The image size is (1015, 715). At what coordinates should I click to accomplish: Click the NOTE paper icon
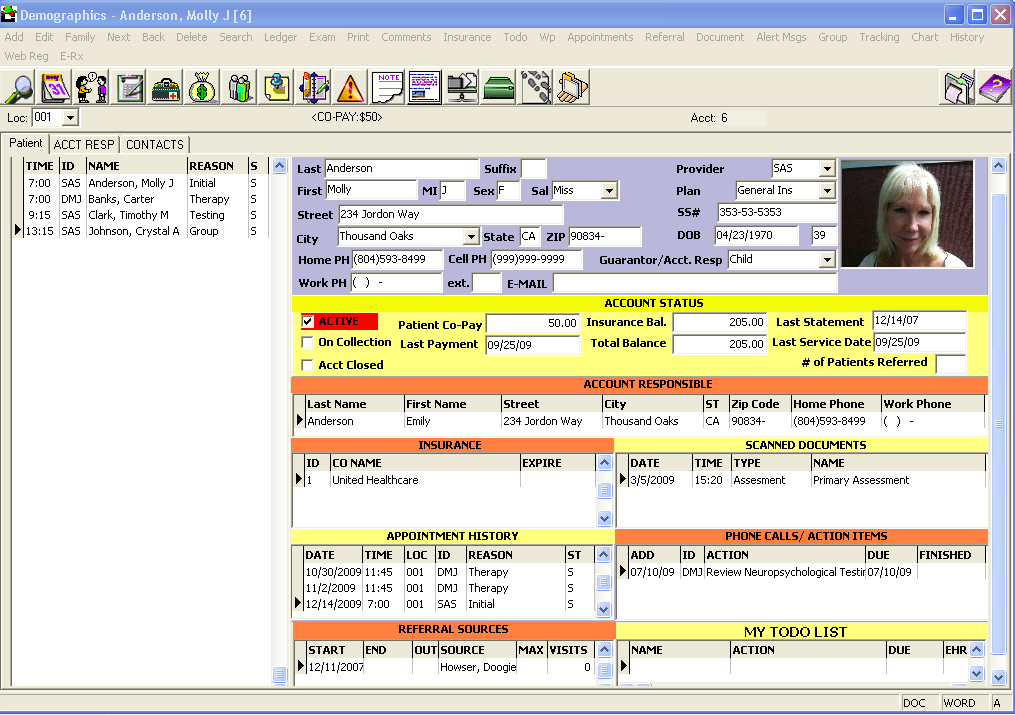point(387,88)
